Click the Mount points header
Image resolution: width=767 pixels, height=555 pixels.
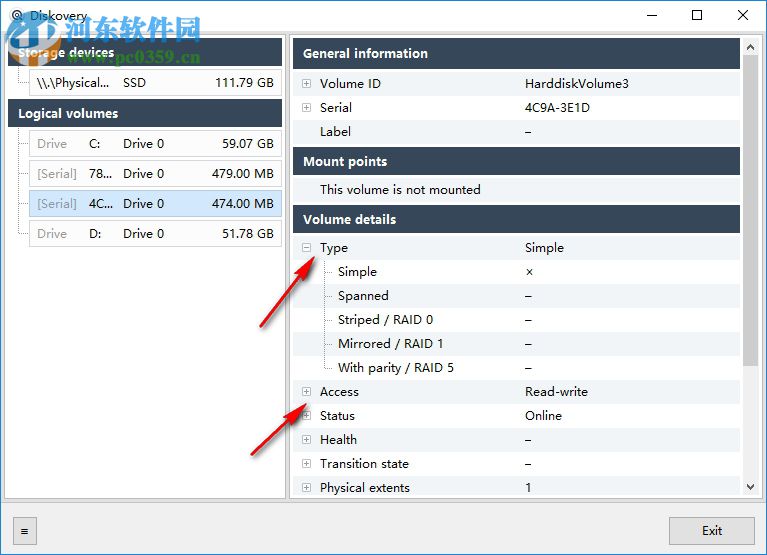[x=516, y=161]
